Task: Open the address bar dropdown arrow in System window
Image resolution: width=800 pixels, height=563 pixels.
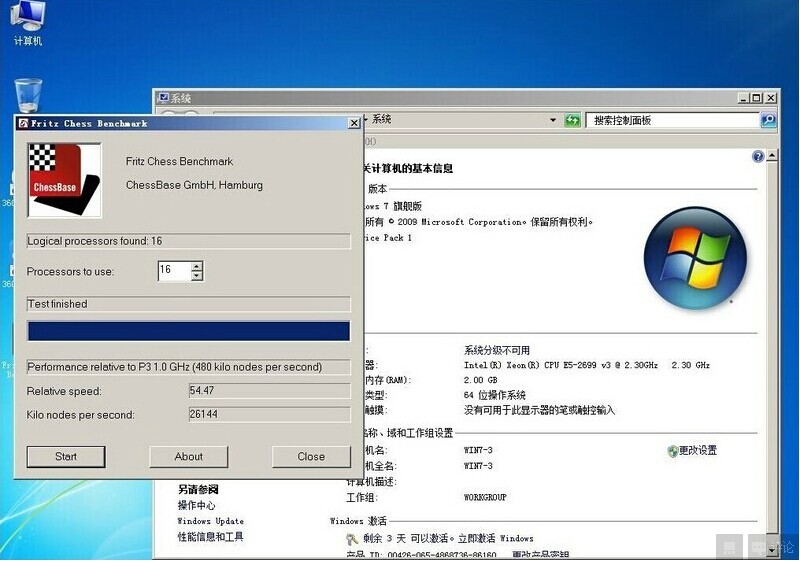Action: (553, 120)
